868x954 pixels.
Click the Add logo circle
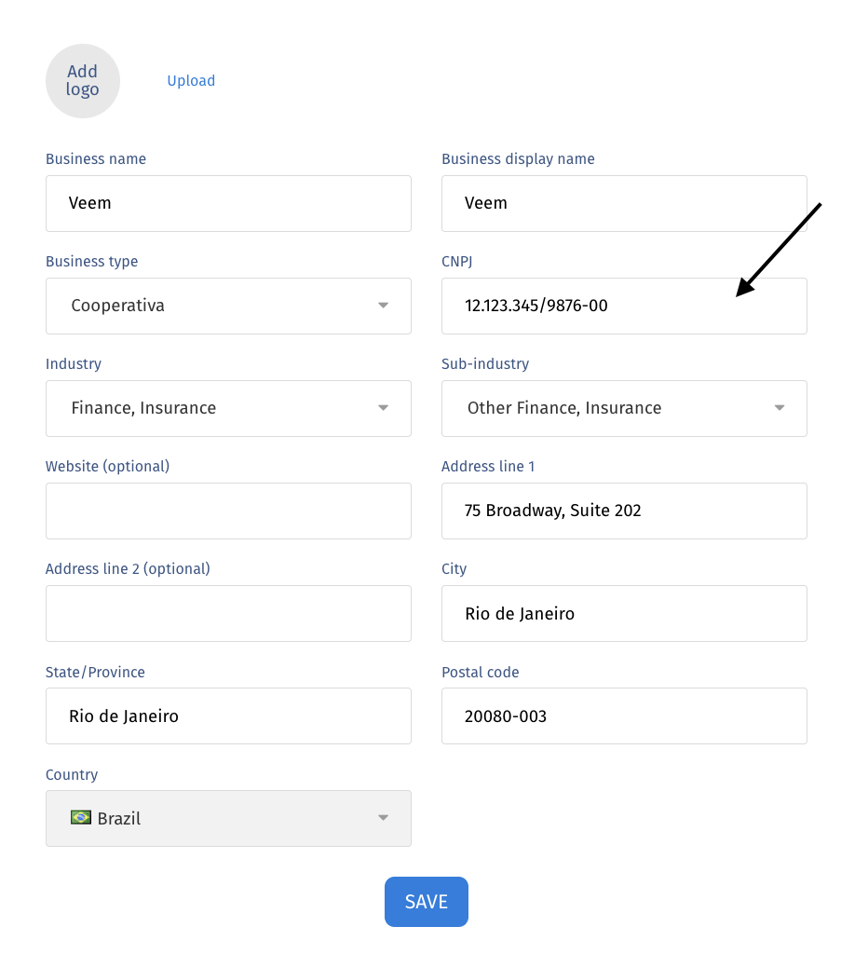[83, 80]
